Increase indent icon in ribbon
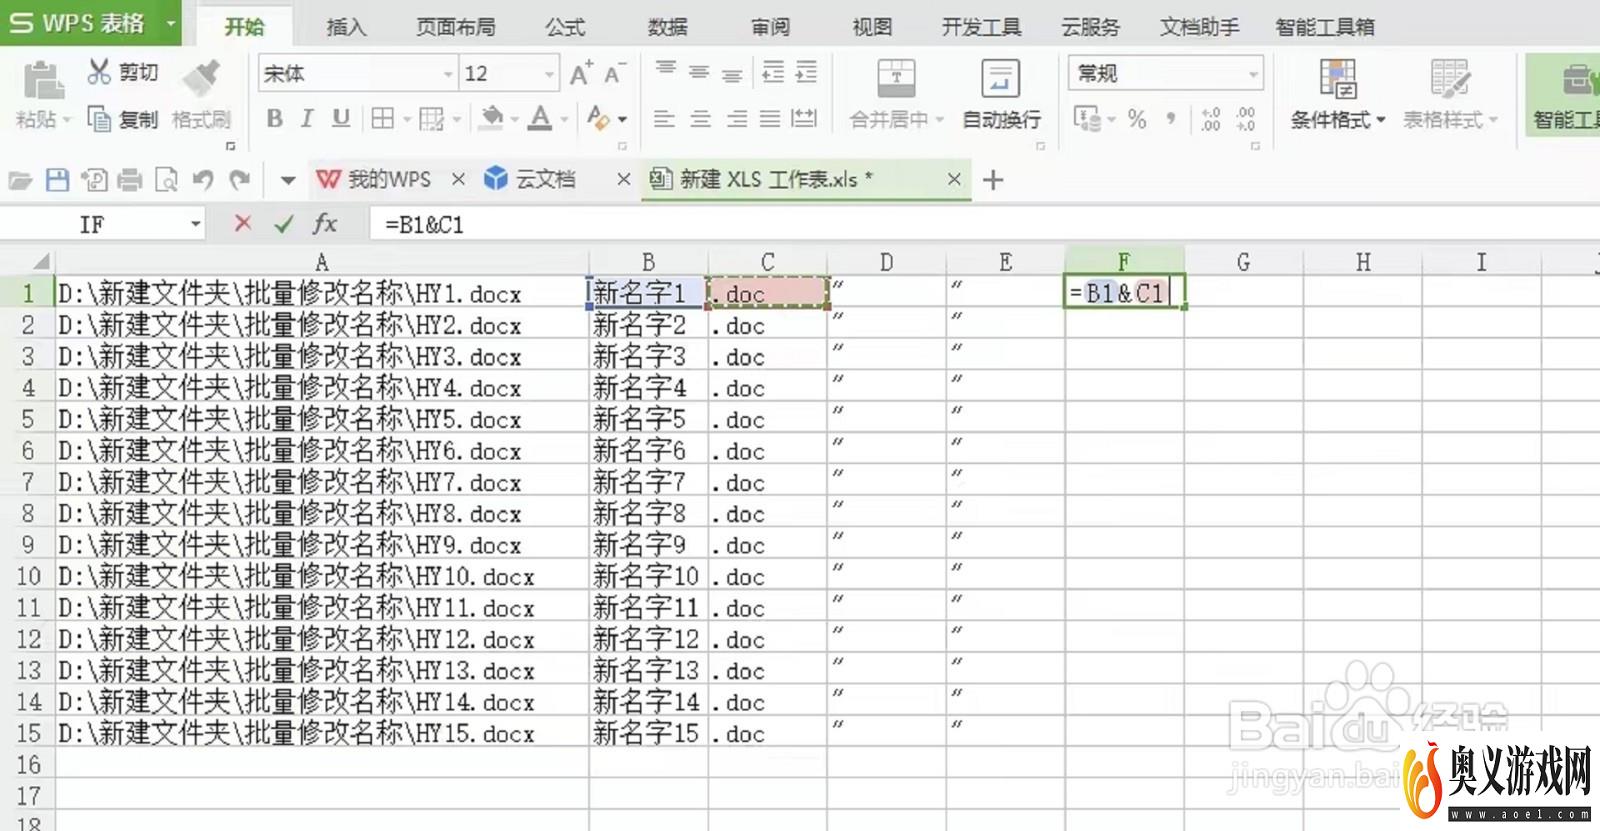Screen dimensions: 1600x831 (805, 71)
